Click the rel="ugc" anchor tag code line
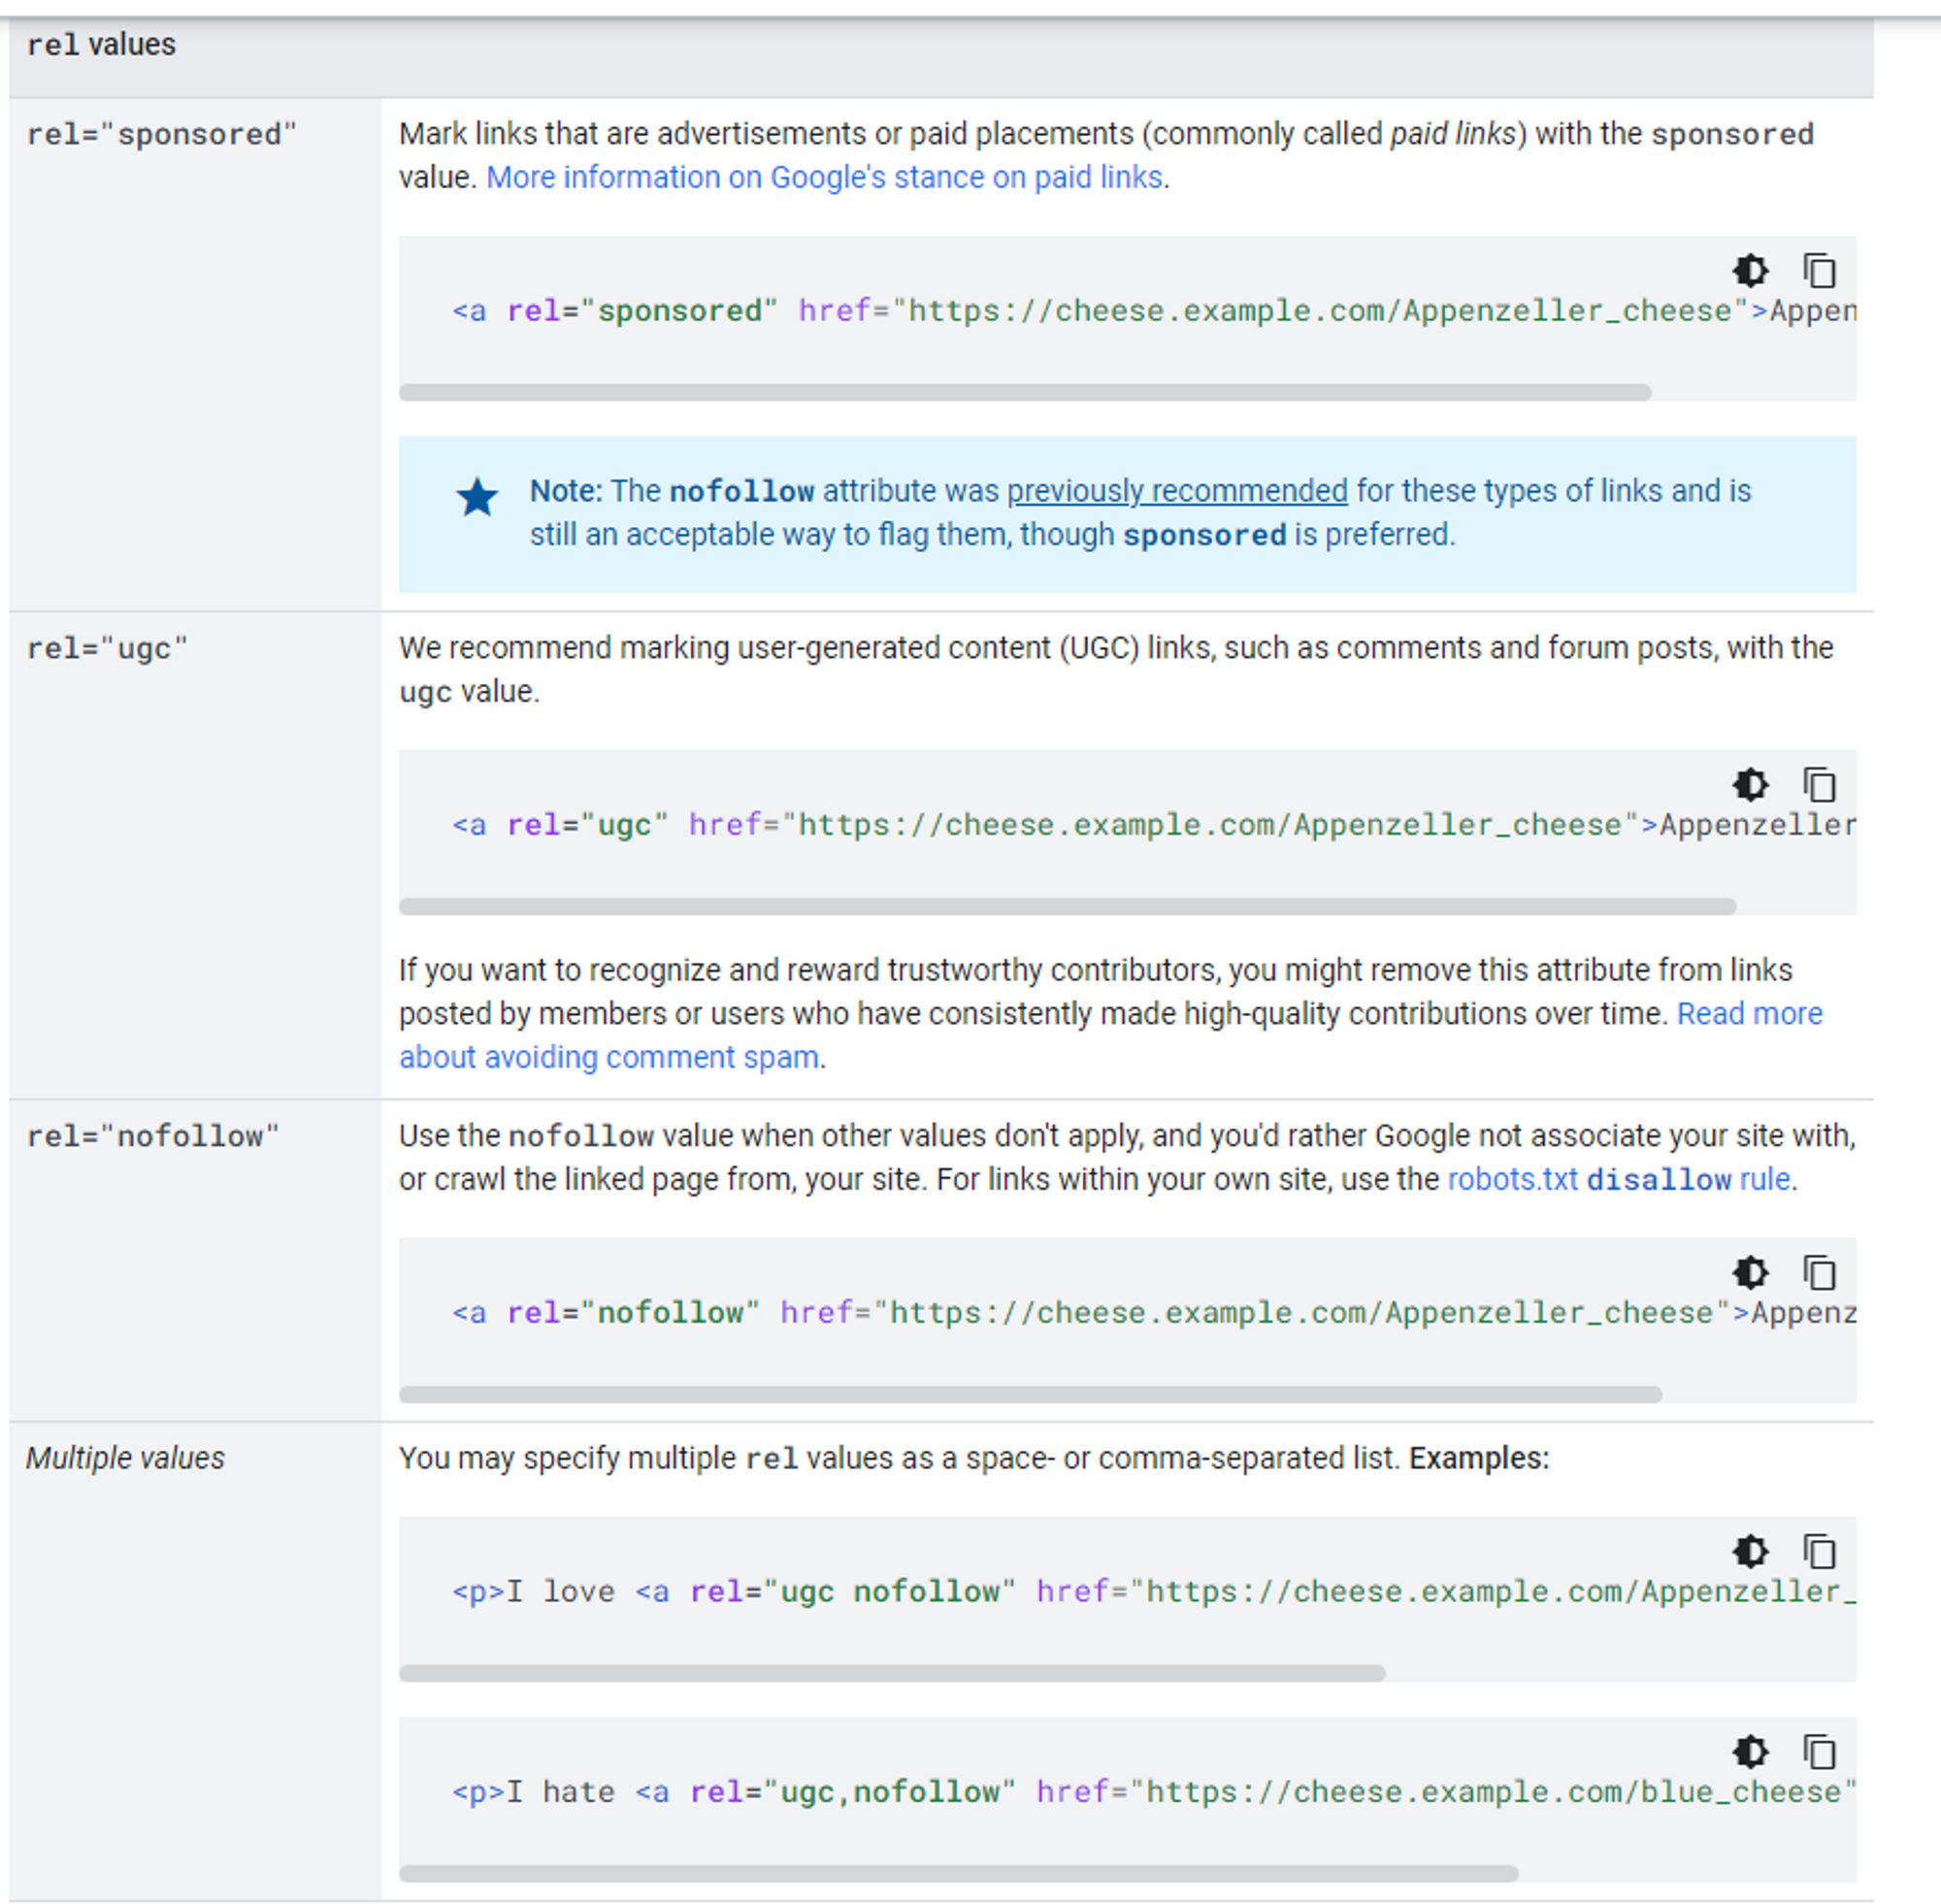Viewport: 1941px width, 1904px height. click(x=1154, y=826)
